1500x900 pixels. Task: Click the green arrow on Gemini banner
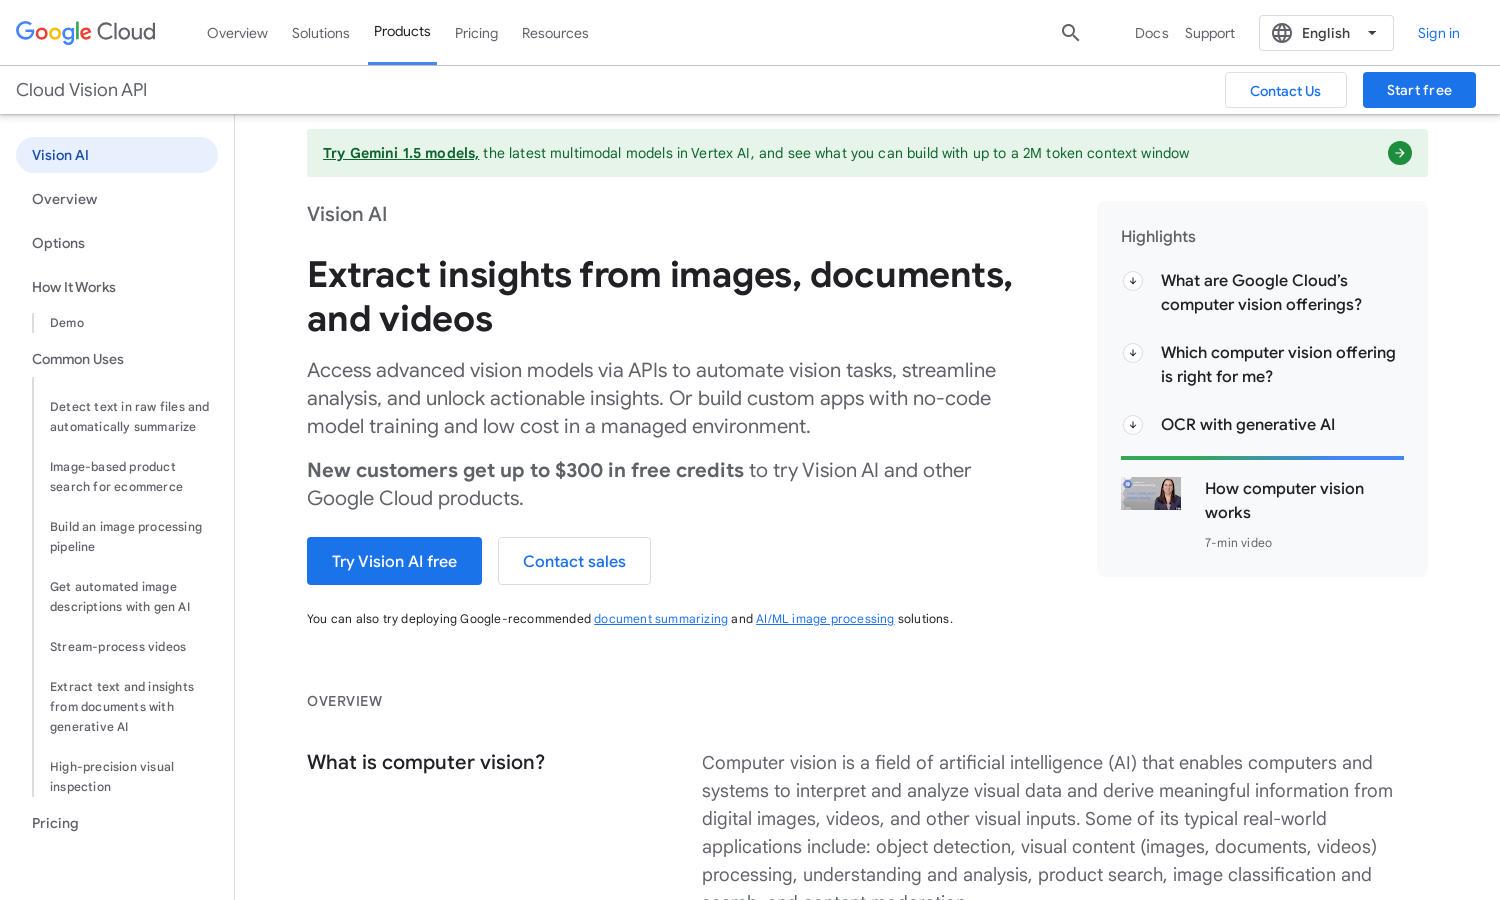click(1400, 153)
